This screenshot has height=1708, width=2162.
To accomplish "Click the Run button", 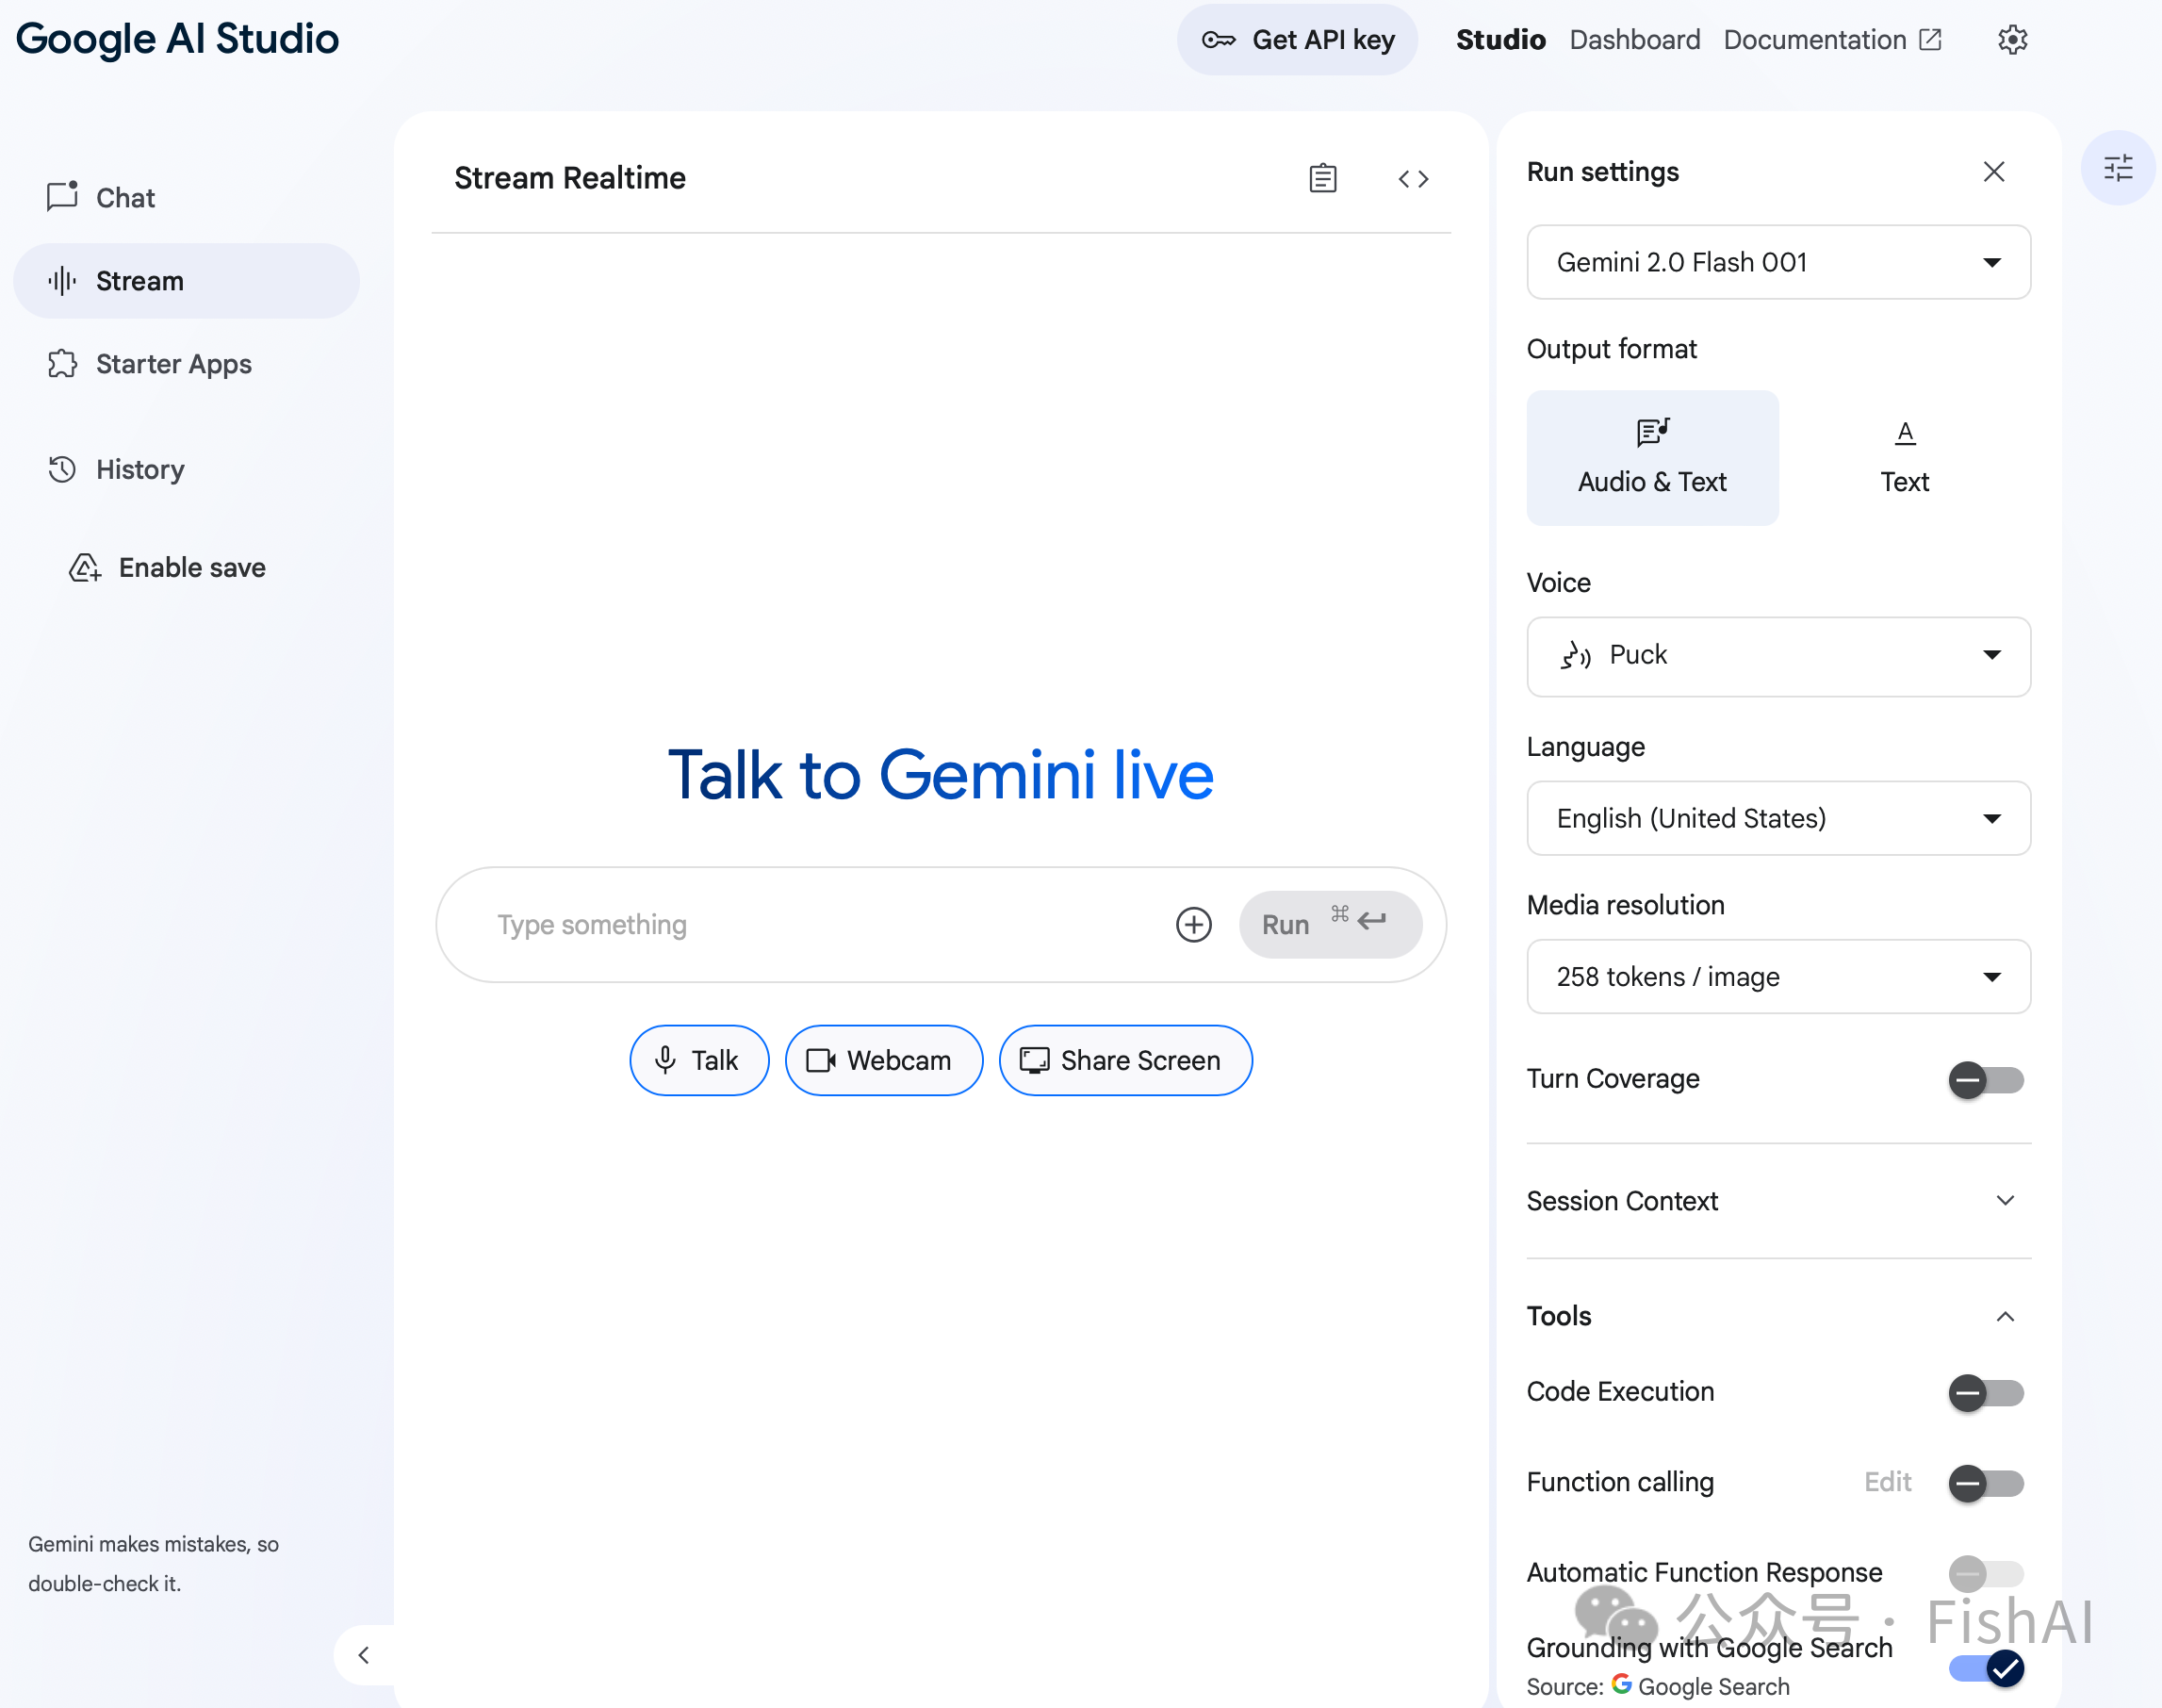I will (x=1330, y=925).
